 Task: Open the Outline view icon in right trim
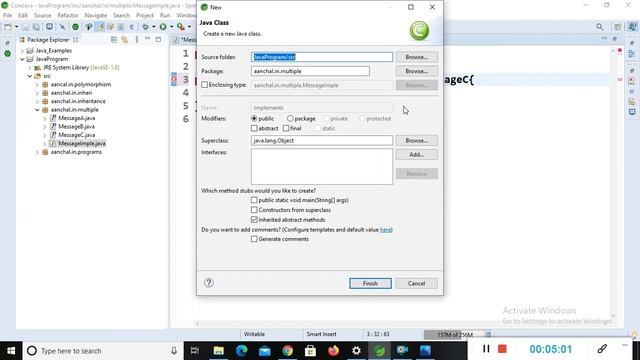coord(632,54)
